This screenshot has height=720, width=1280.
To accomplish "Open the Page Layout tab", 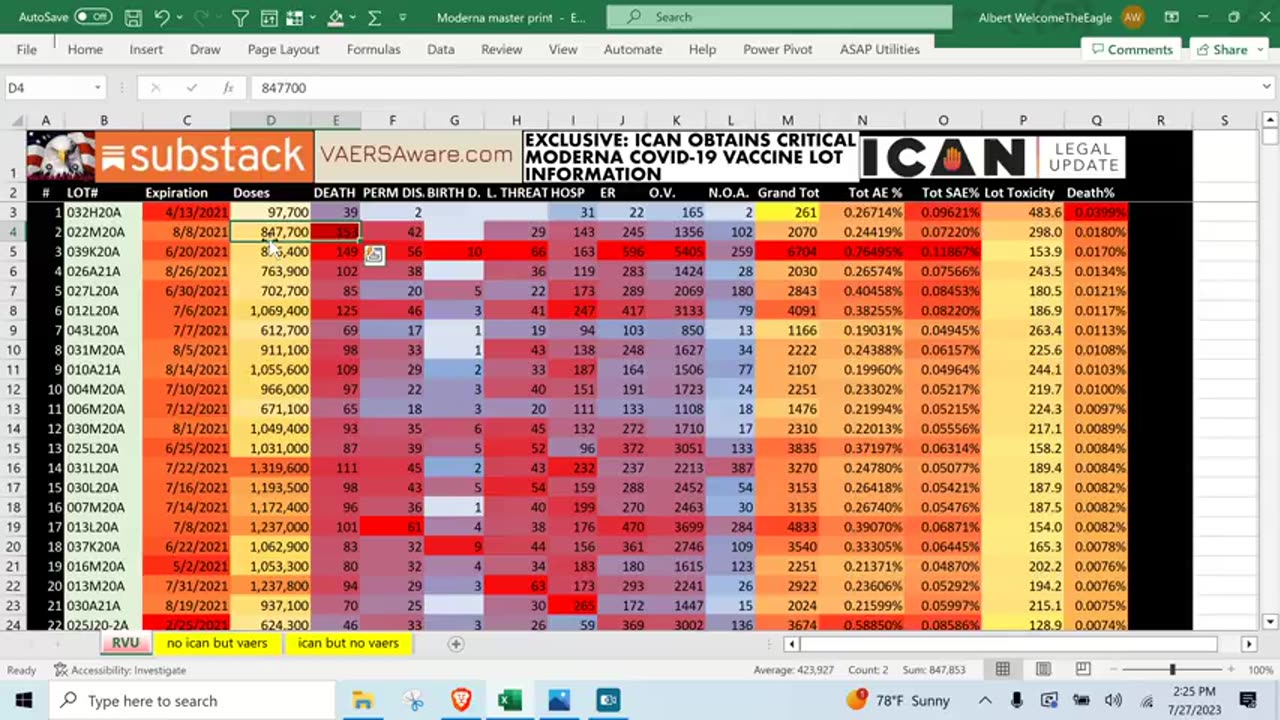I will [x=283, y=49].
